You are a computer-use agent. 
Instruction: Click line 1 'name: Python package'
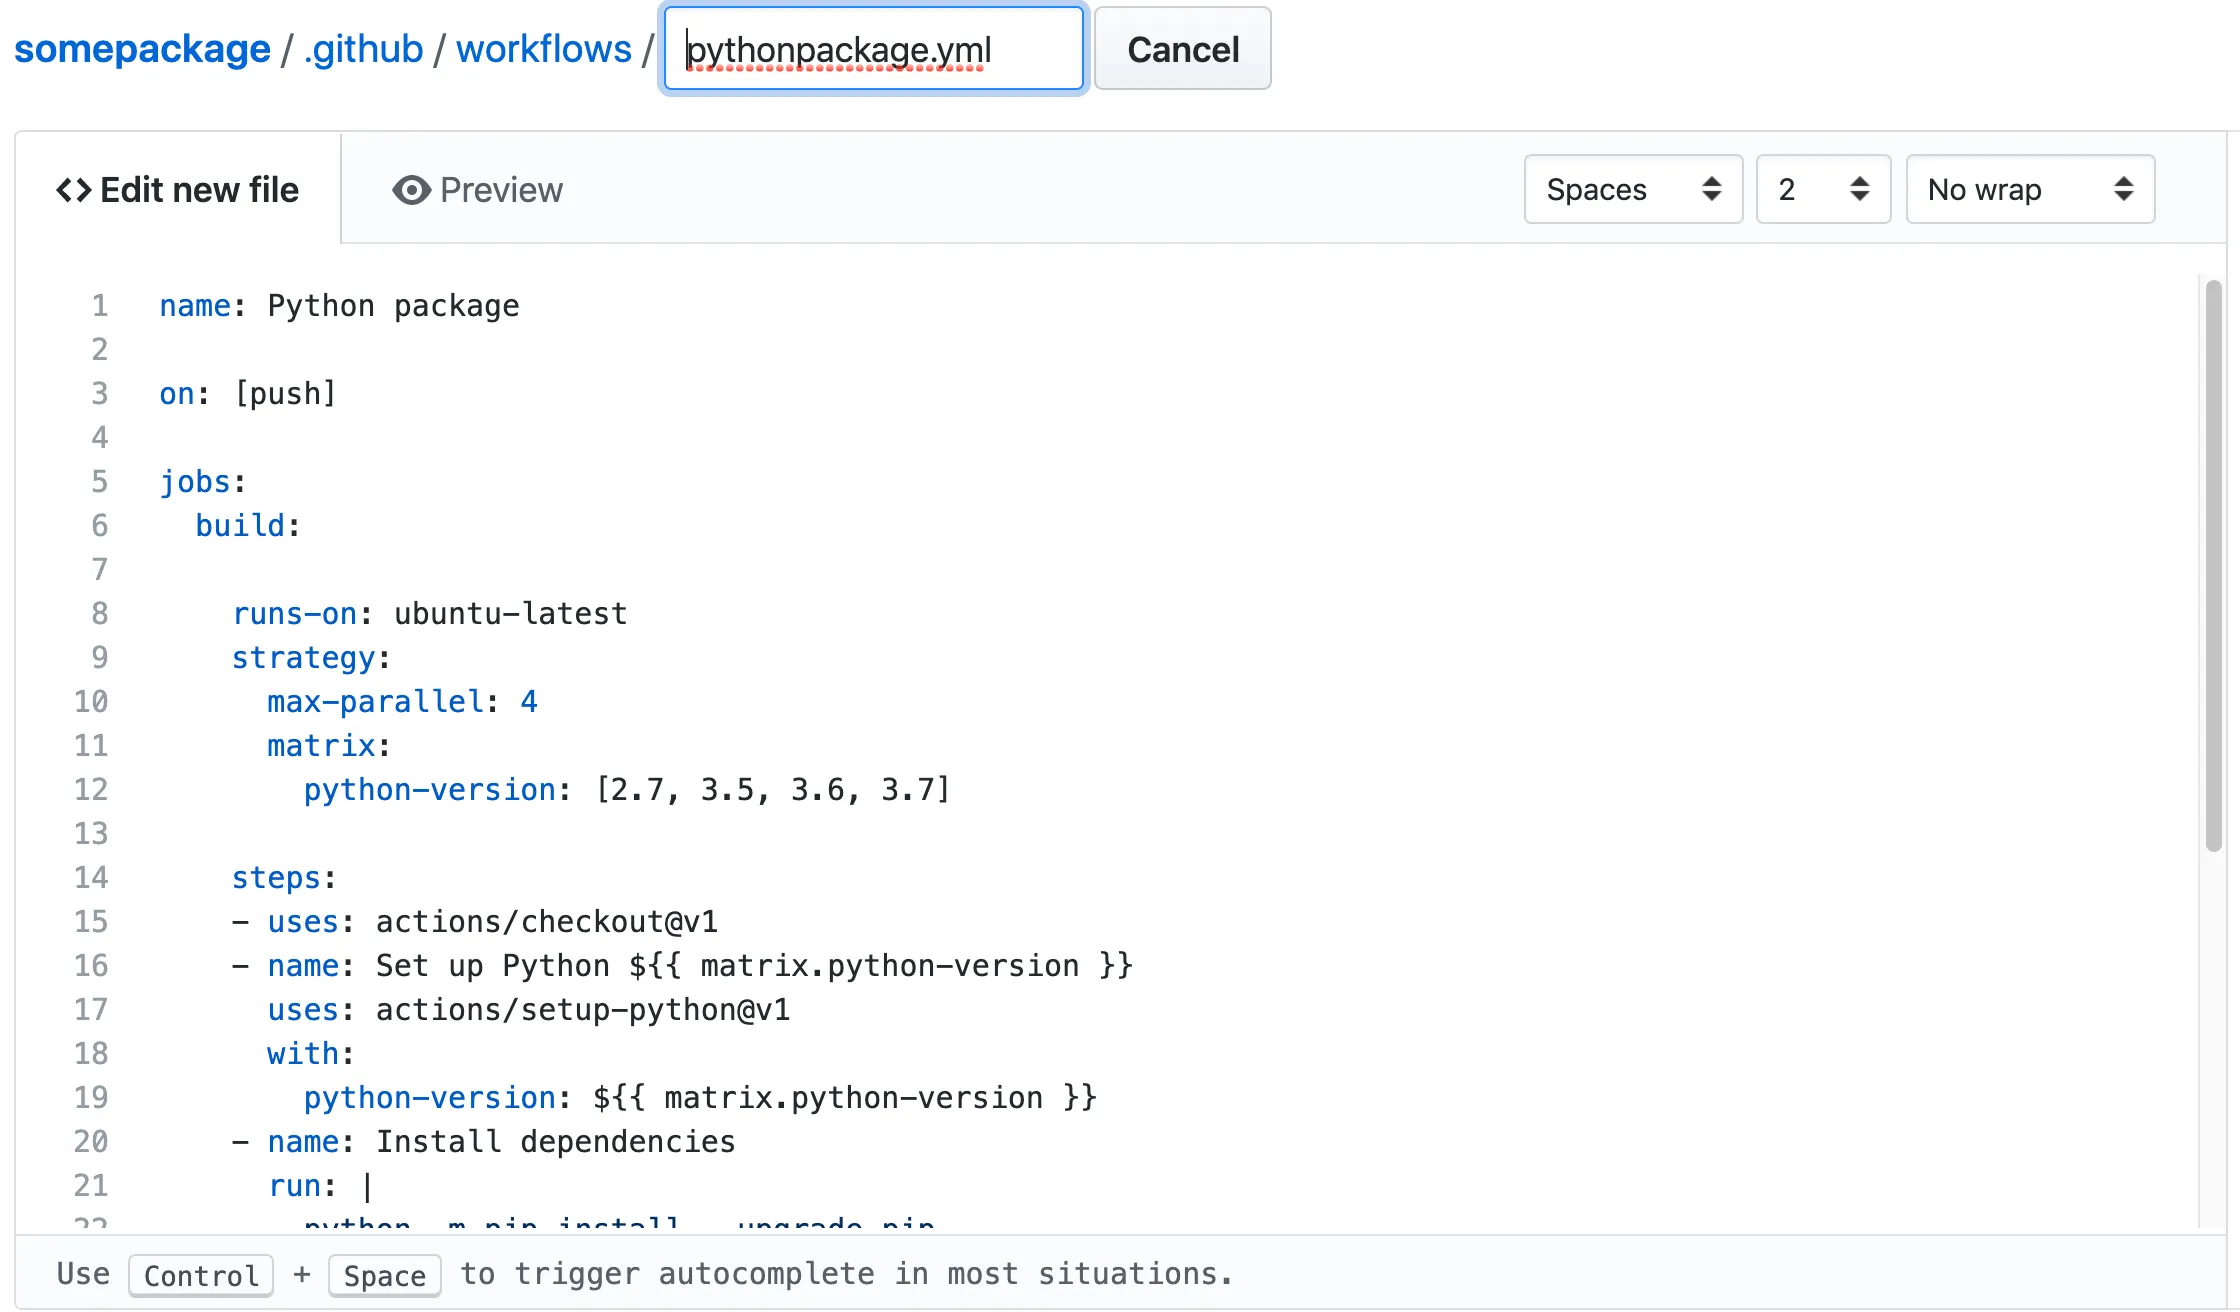click(340, 306)
